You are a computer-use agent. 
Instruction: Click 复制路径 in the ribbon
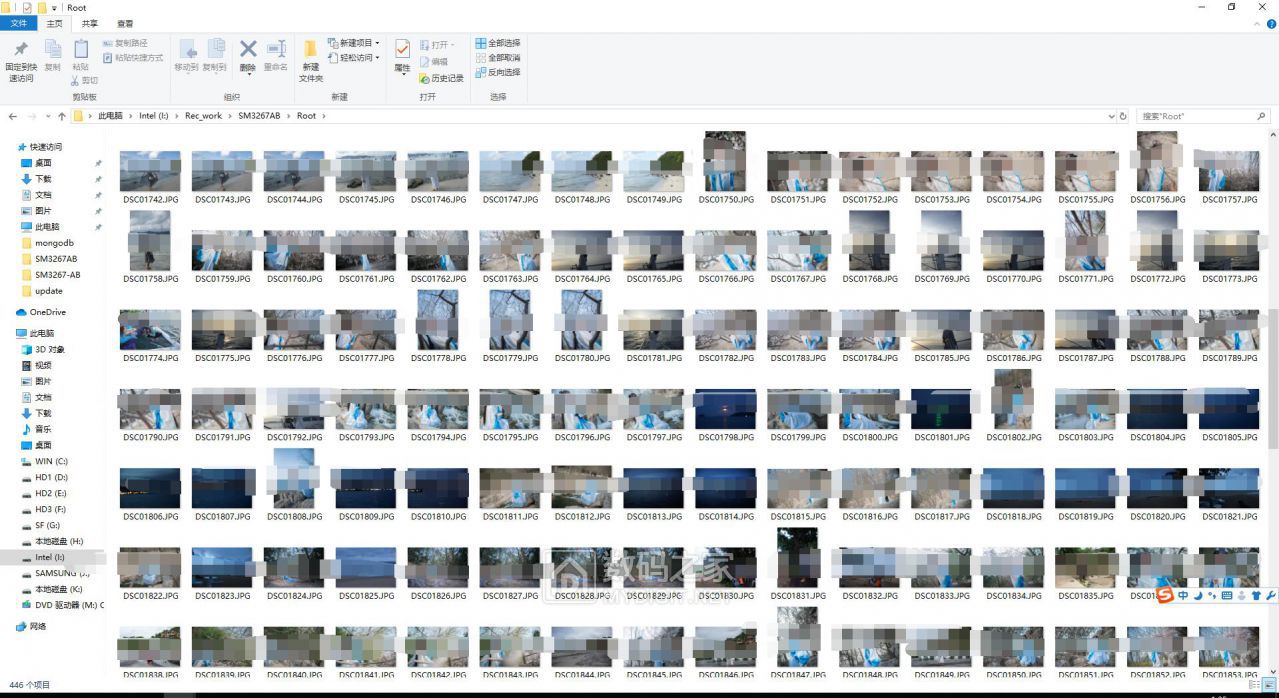click(x=125, y=43)
